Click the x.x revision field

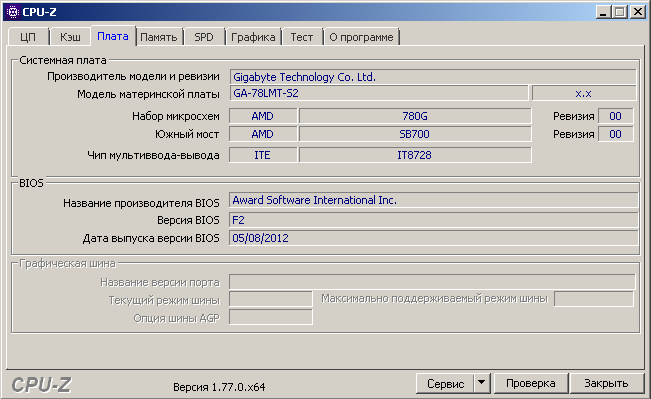tap(583, 93)
